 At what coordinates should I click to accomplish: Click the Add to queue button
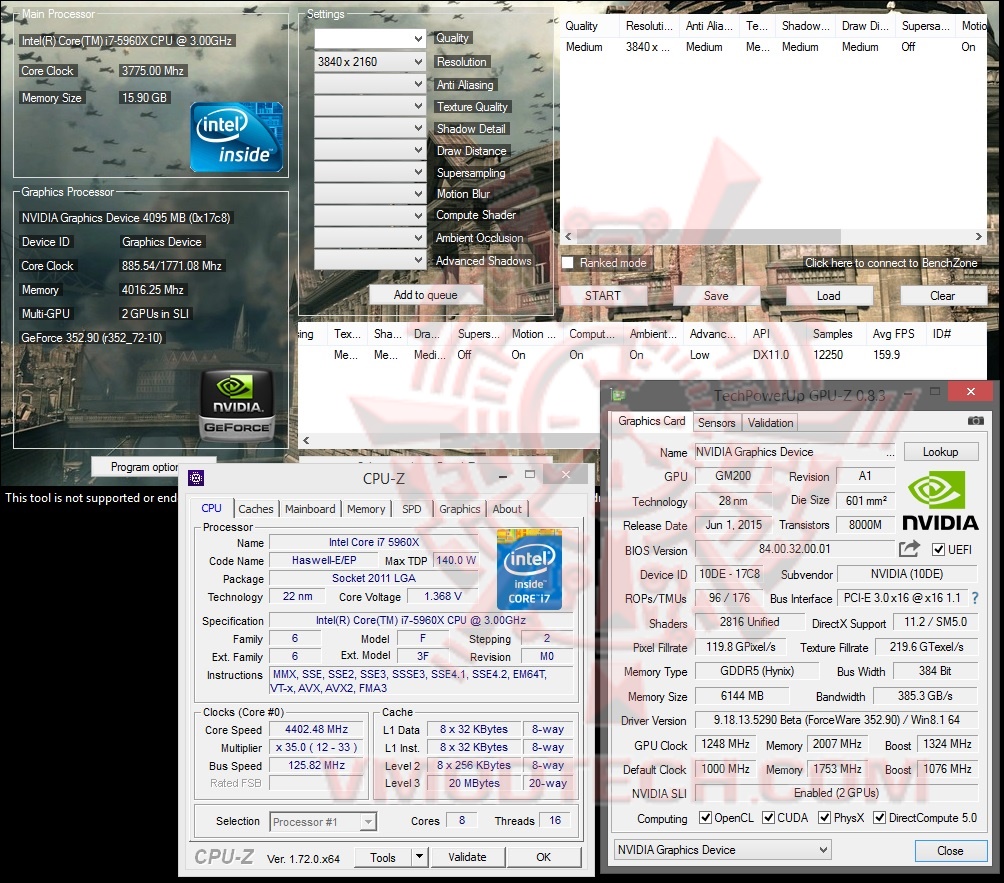[426, 295]
